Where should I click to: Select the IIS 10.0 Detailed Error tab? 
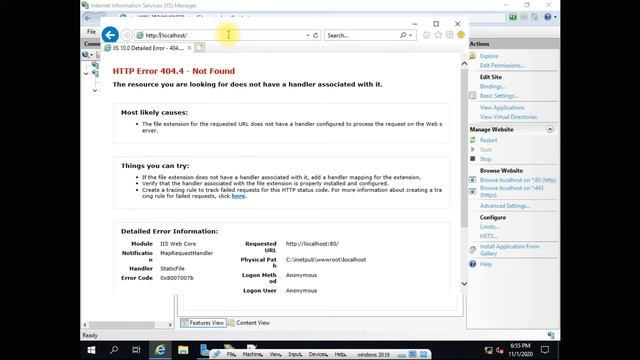[x=147, y=48]
